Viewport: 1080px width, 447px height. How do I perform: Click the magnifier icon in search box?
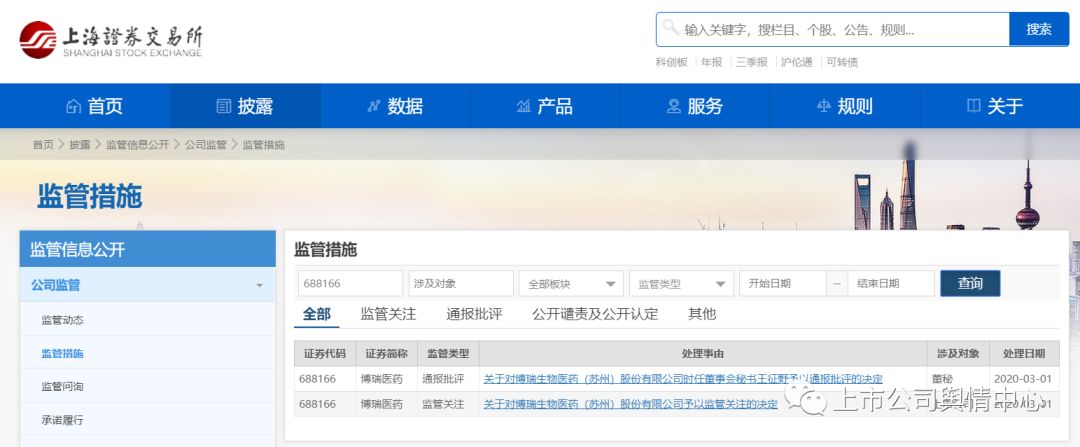coord(670,28)
